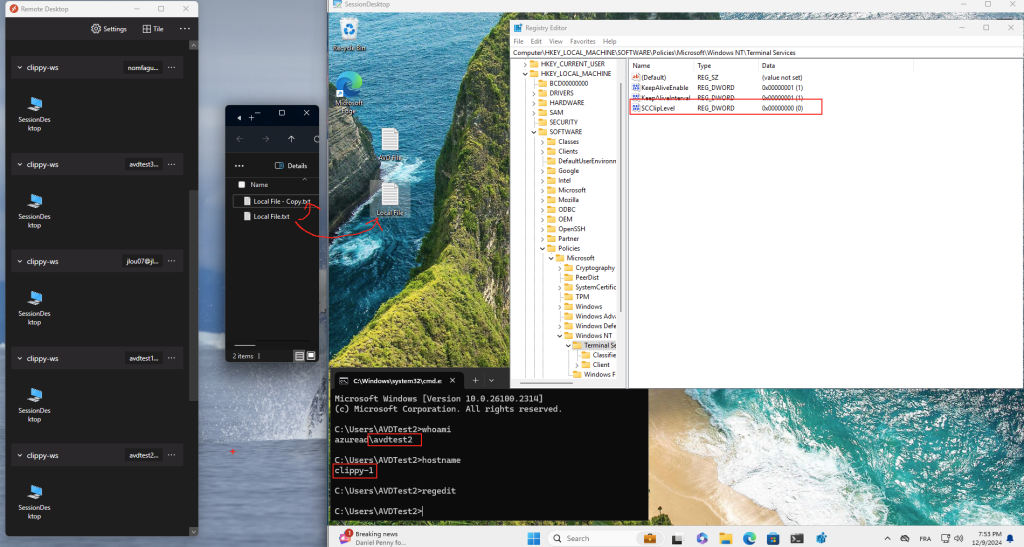Screen dimensions: 1024x547
Task: Click the Registry Editor address path bar
Action: (x=766, y=52)
